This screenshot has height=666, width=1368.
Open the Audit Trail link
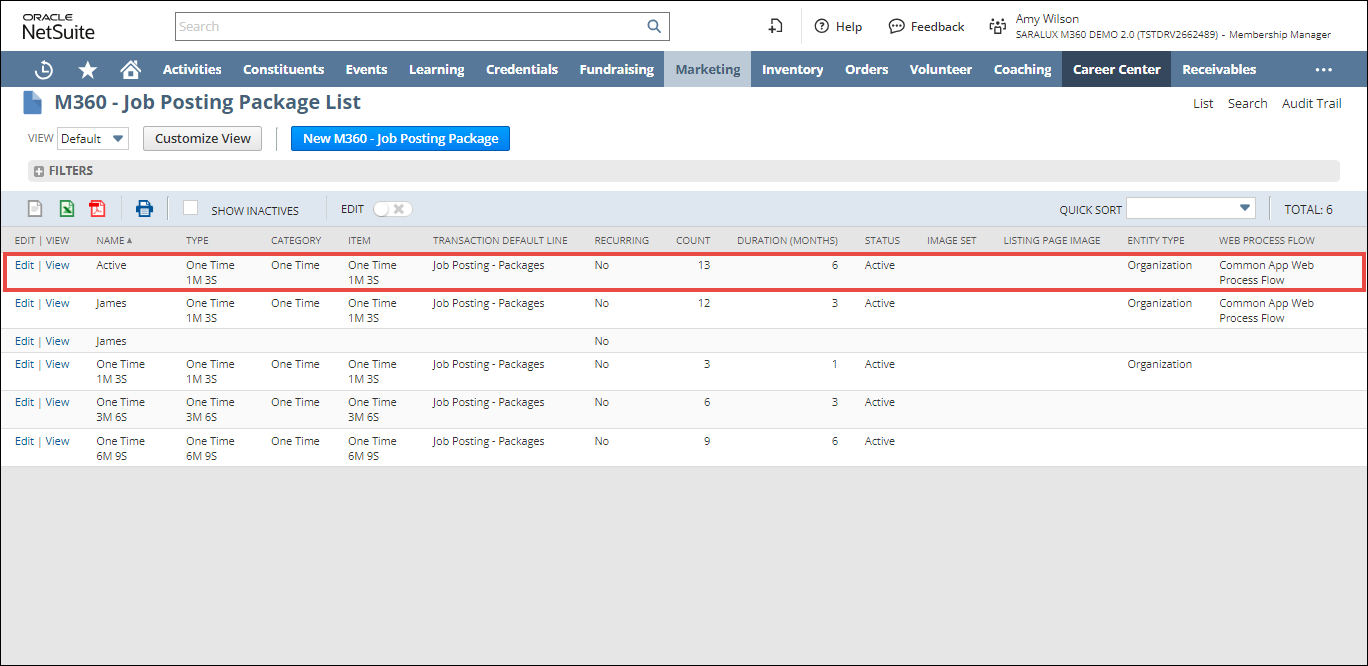pos(1311,104)
